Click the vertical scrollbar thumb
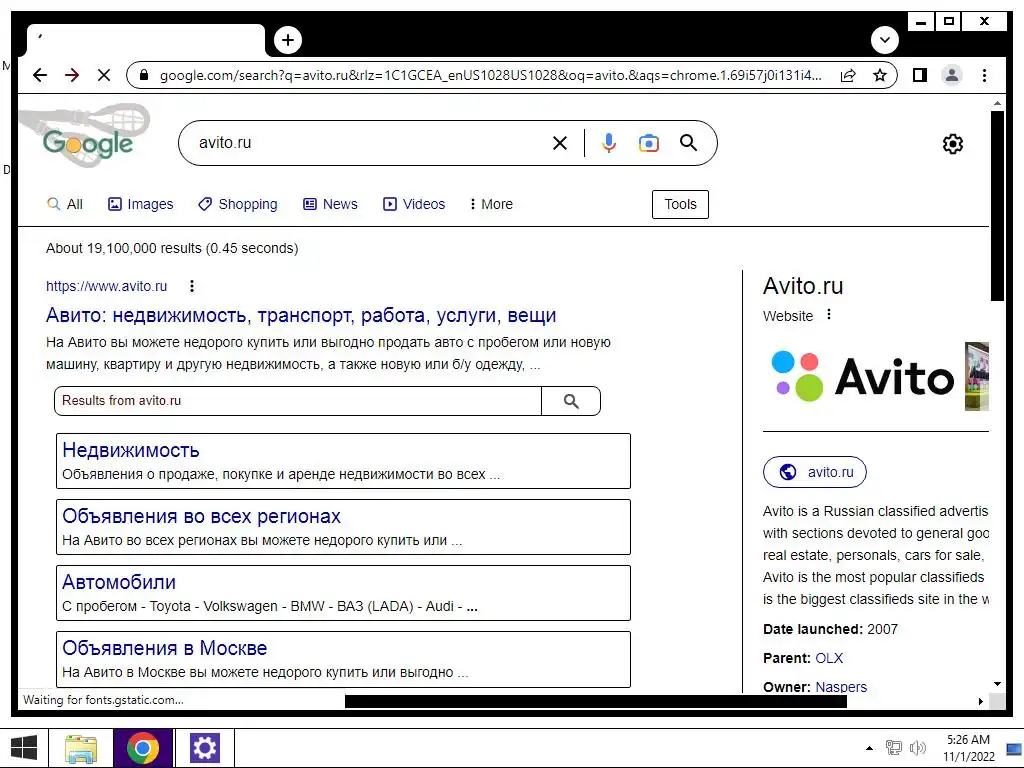The image size is (1024, 768). (997, 206)
